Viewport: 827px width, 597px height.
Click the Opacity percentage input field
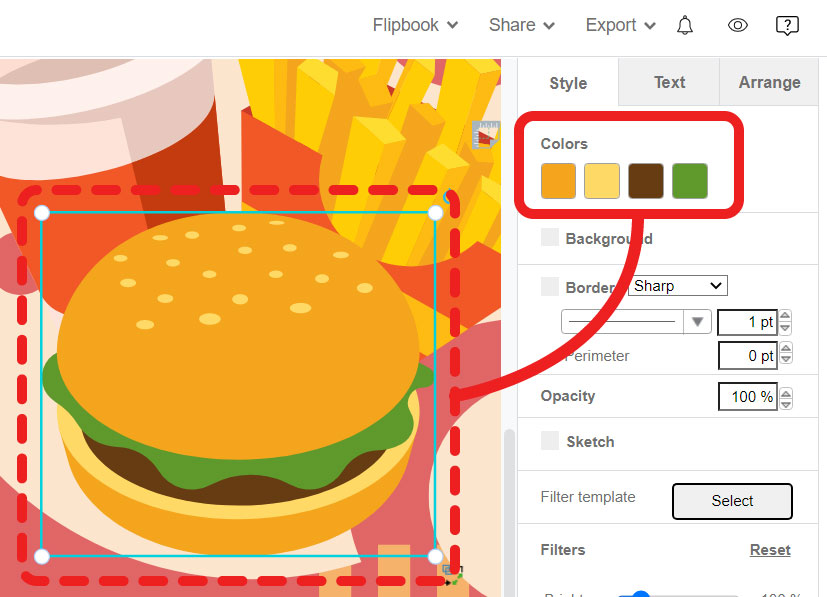(x=747, y=397)
